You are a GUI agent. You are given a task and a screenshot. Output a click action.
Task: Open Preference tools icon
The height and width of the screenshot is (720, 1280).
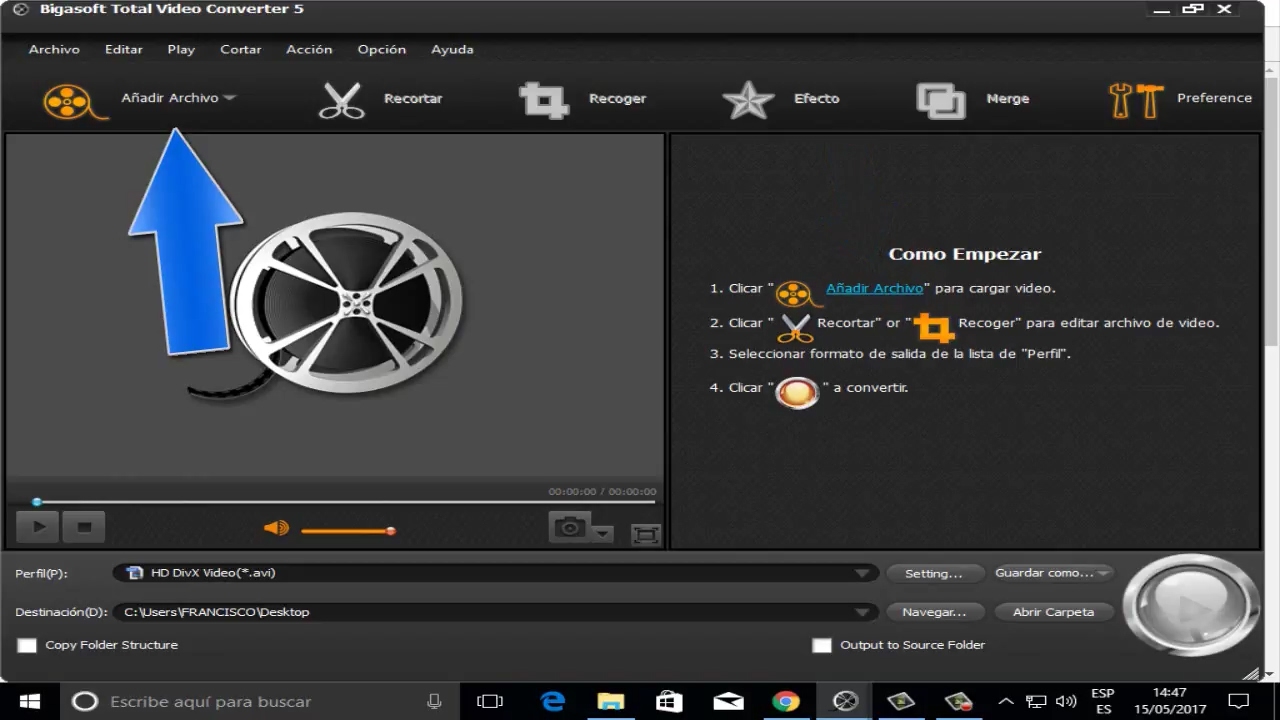click(x=1136, y=100)
